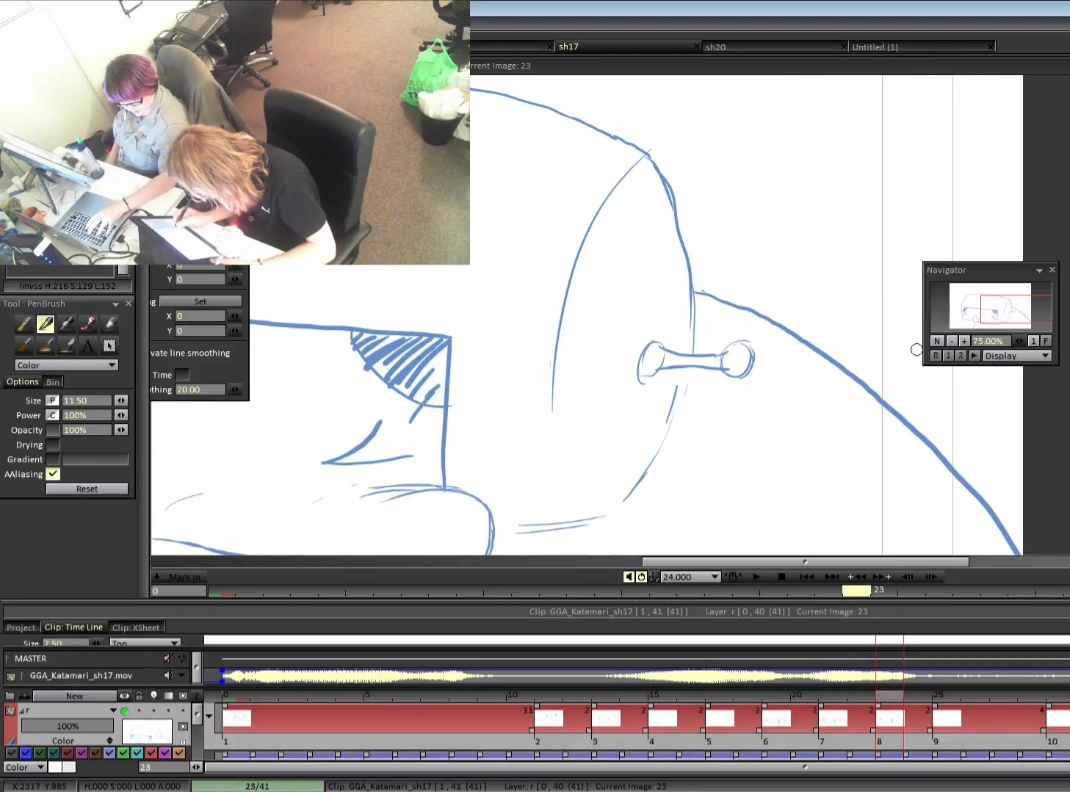The width and height of the screenshot is (1070, 792).
Task: Switch to the Bin tab in the tool panel
Action: tap(53, 381)
